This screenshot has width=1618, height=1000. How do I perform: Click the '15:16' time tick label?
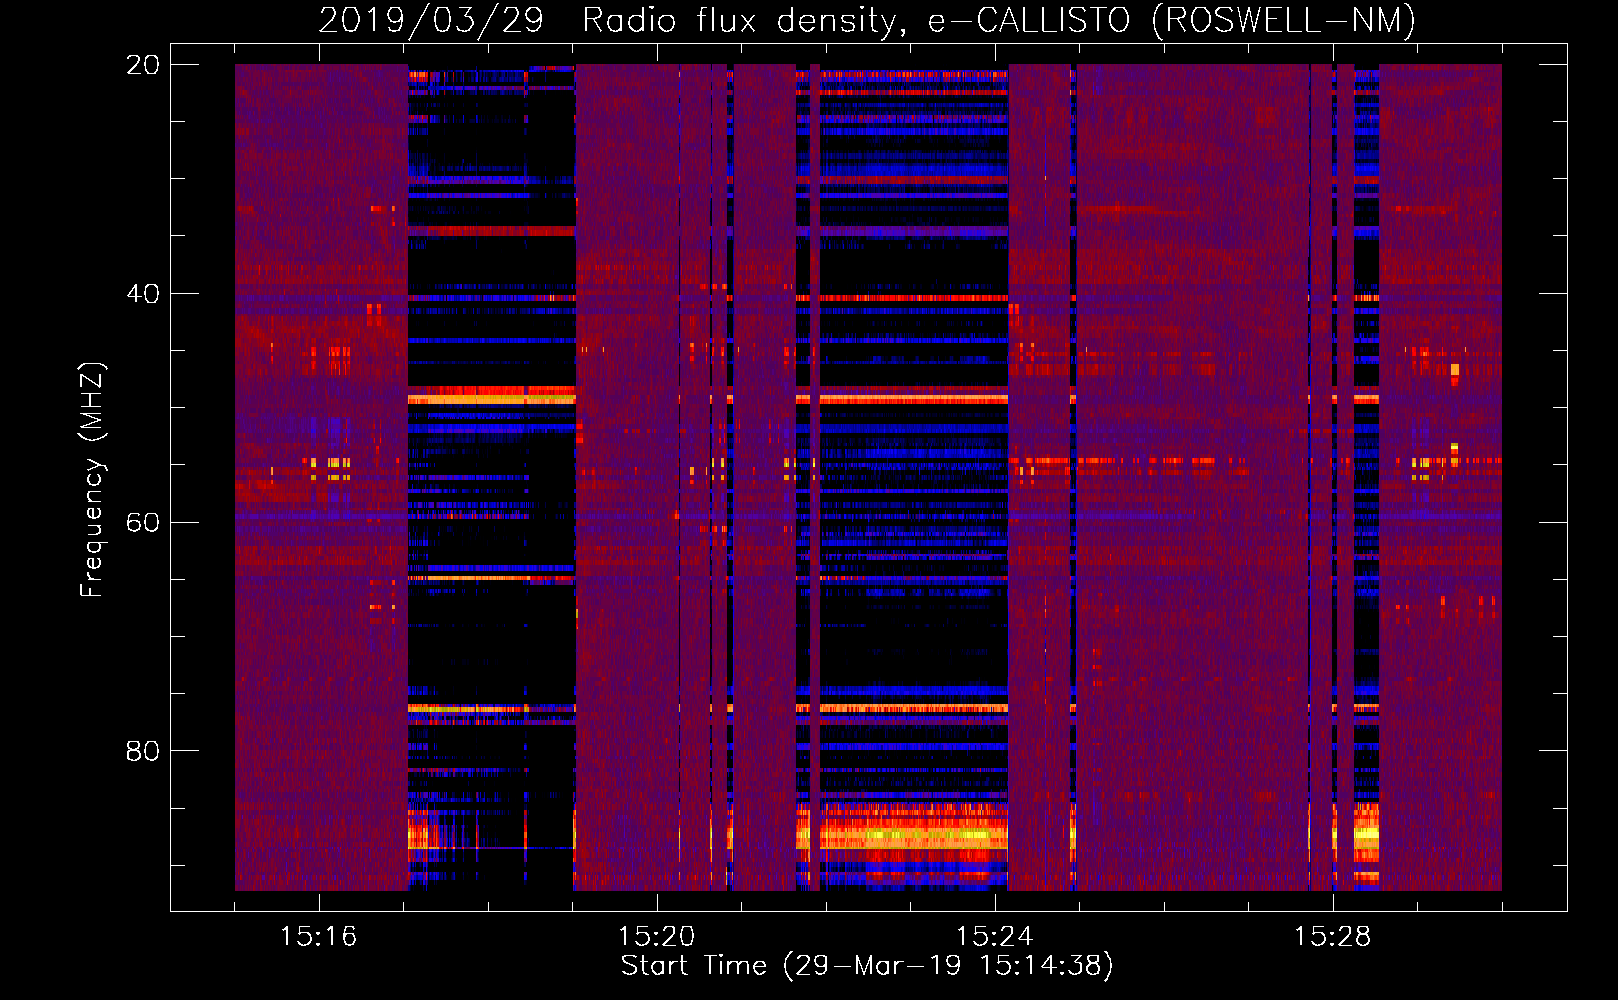[318, 937]
